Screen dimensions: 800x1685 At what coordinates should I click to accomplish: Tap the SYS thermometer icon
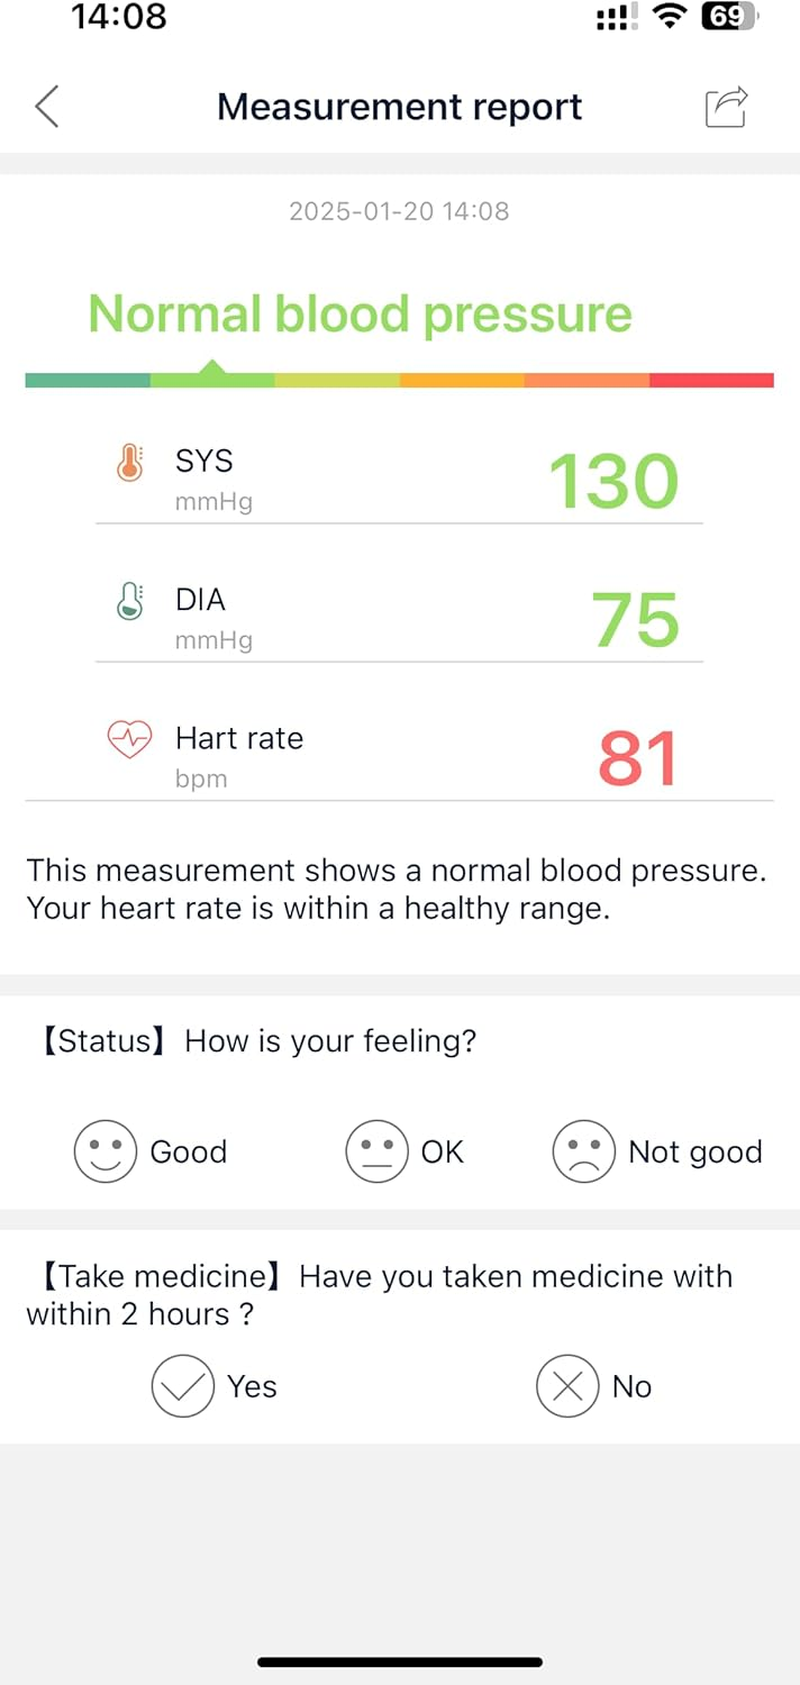[129, 463]
